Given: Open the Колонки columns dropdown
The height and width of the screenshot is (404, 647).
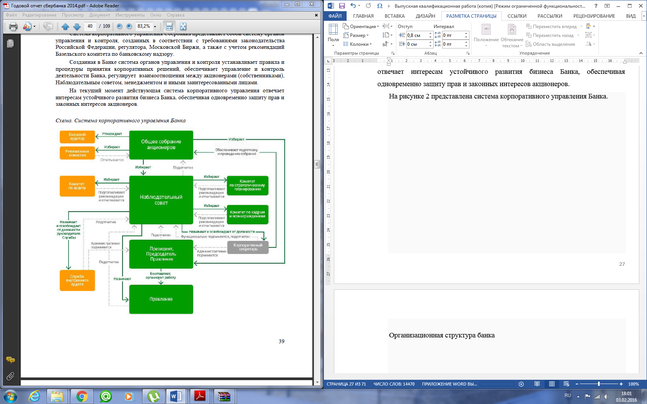Looking at the screenshot, I should [360, 44].
